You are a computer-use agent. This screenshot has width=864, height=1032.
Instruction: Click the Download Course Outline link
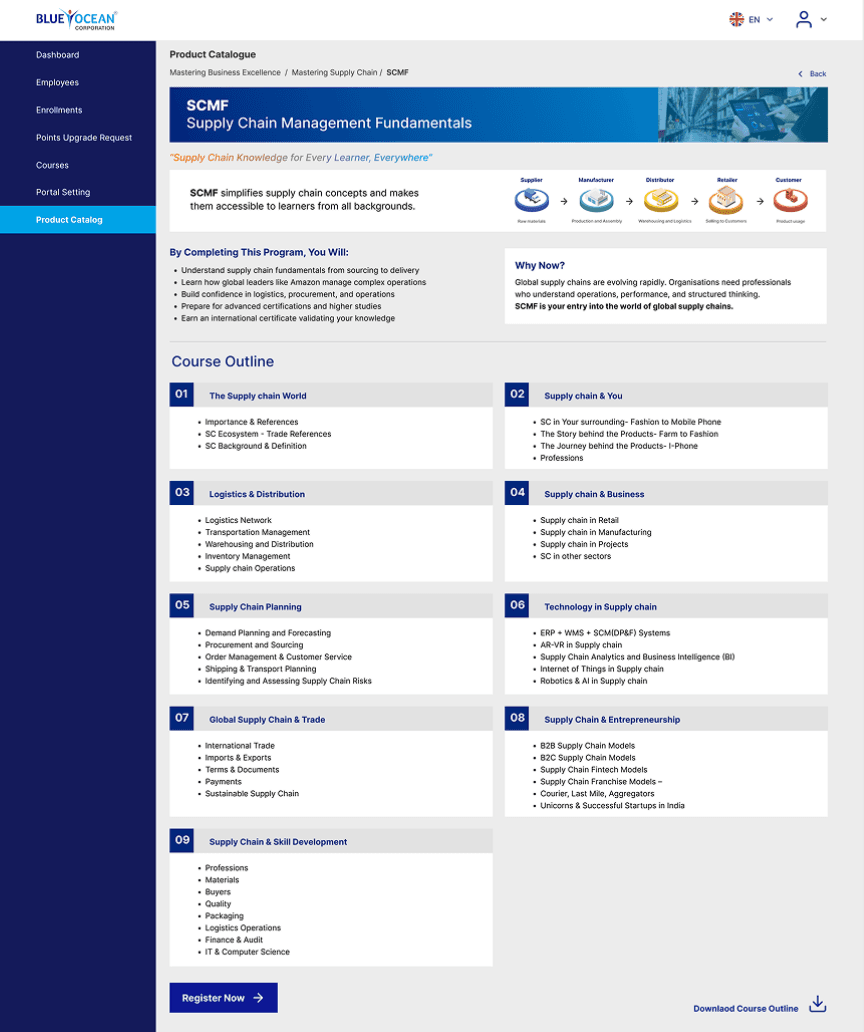[746, 1008]
